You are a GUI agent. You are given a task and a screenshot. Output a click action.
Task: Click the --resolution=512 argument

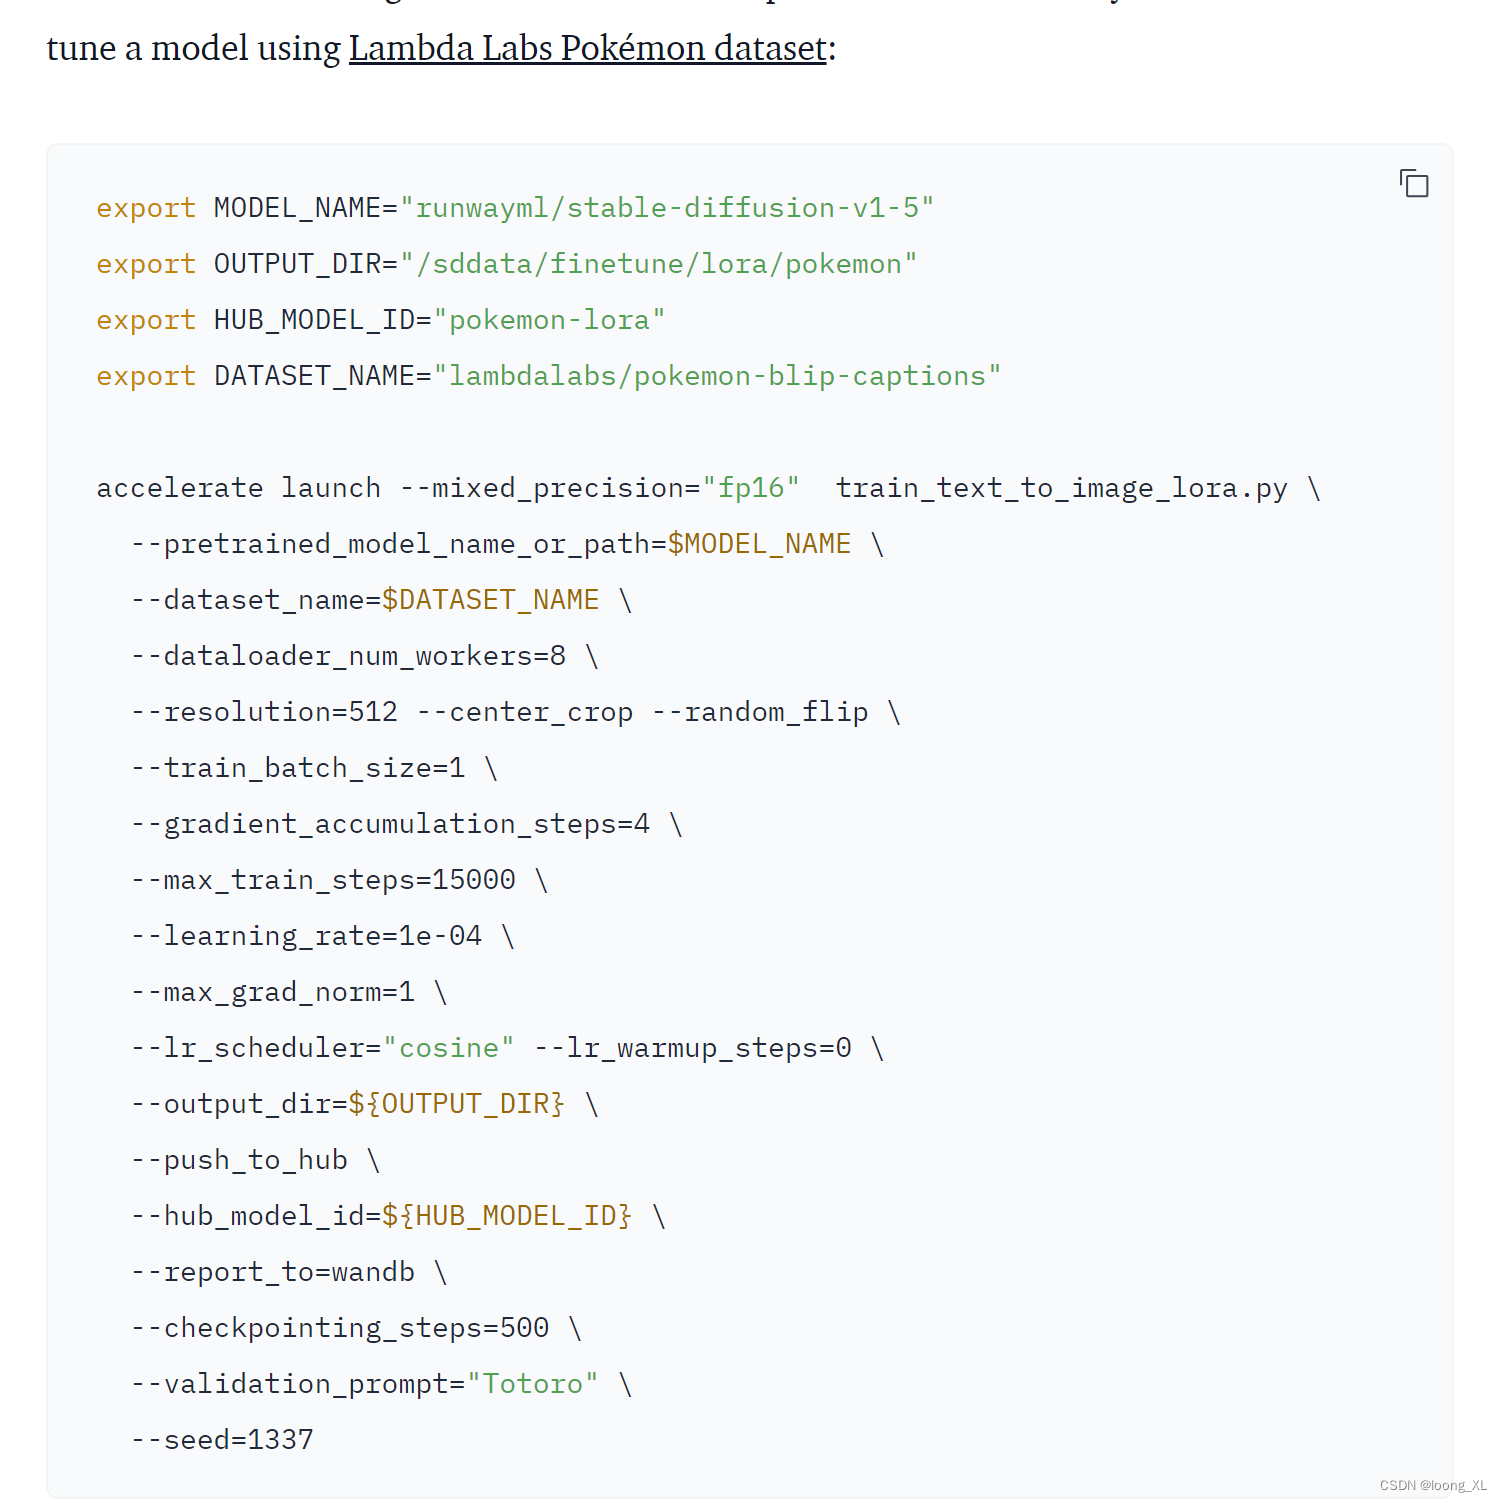[x=264, y=712]
